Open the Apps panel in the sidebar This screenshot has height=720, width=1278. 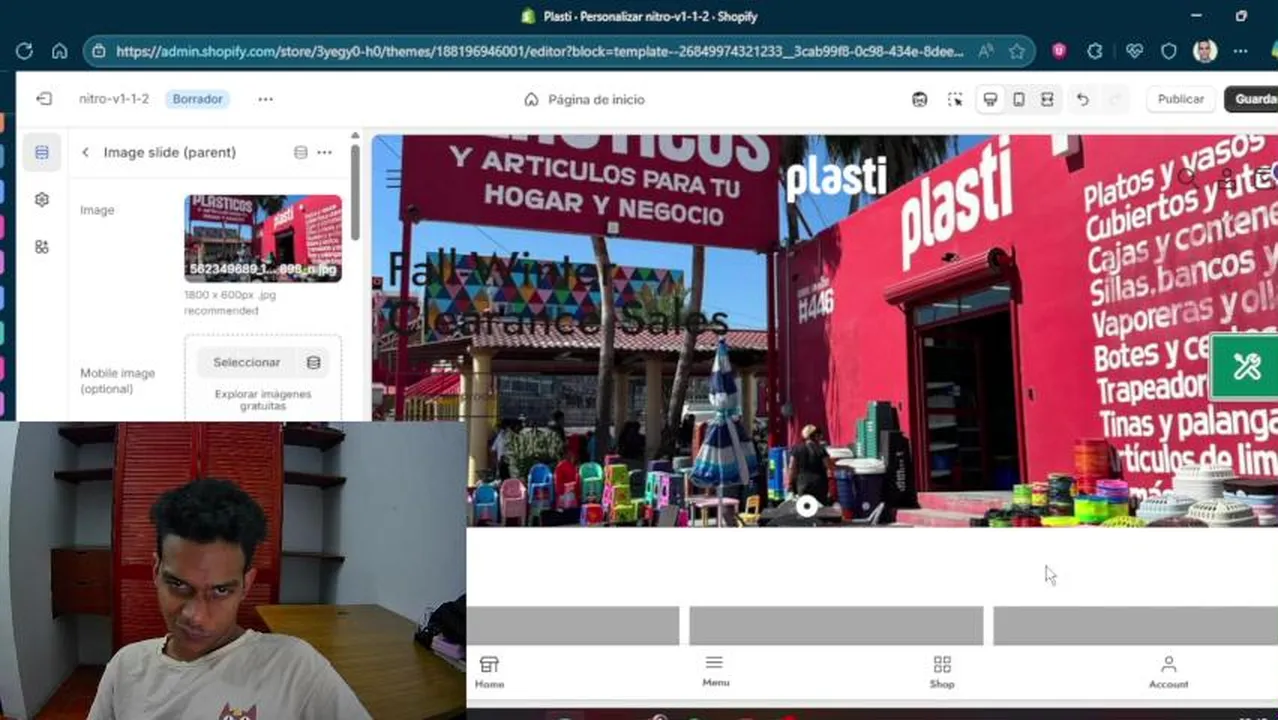(x=41, y=246)
